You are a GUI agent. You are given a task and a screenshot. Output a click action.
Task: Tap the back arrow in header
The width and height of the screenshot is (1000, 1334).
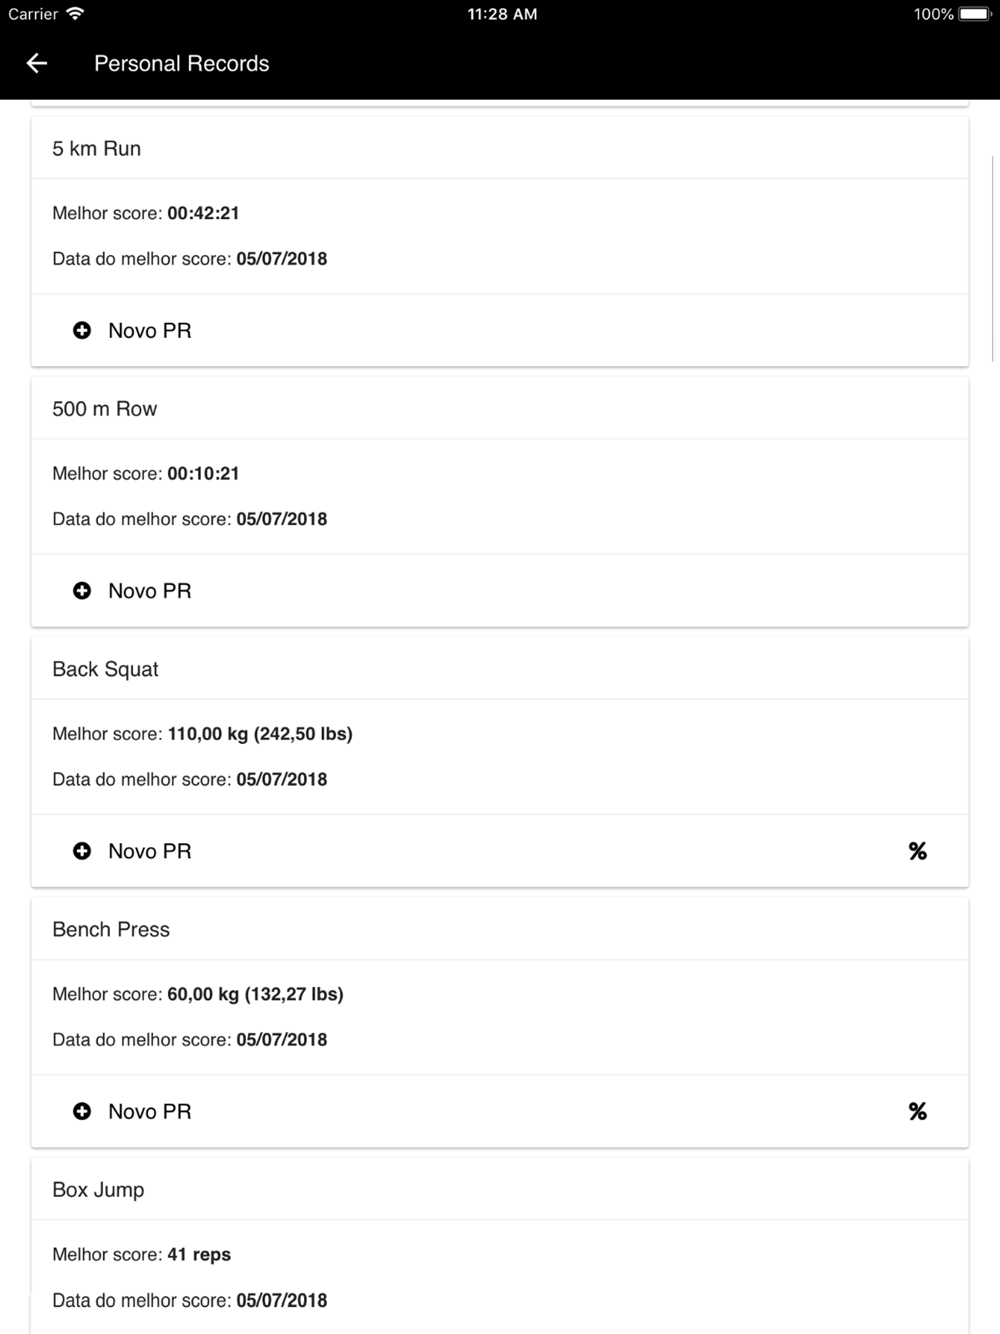point(37,64)
